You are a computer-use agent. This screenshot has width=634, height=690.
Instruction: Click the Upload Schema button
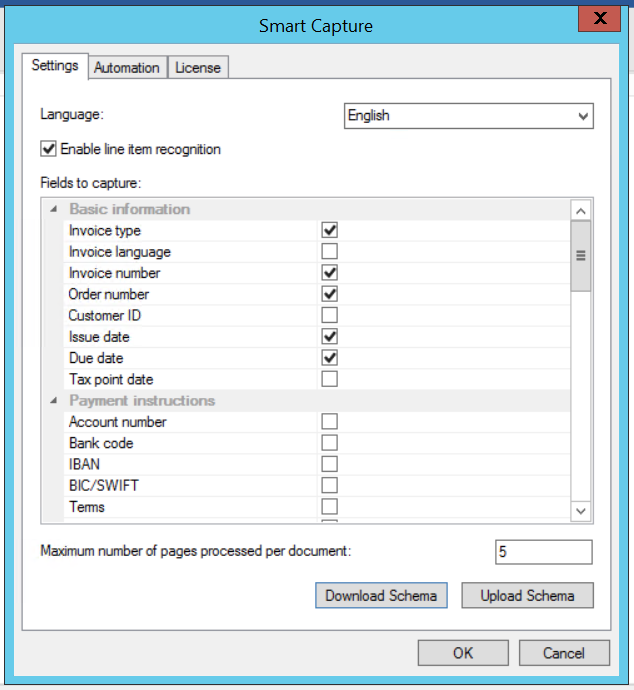(x=528, y=595)
